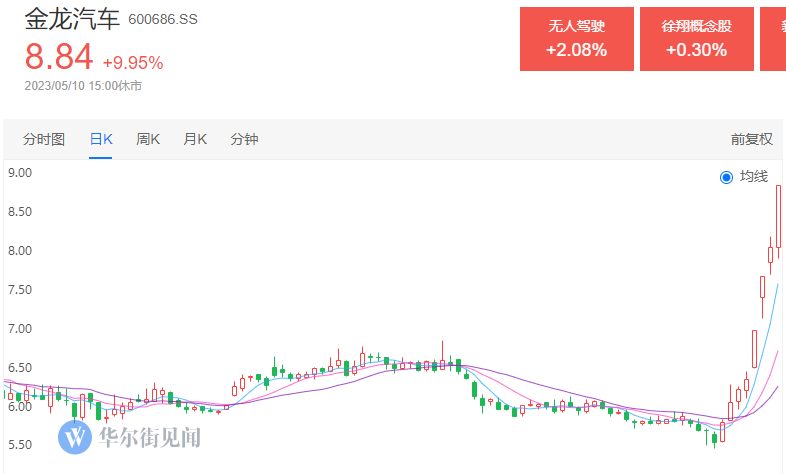Click the ticker code 600686.SS

click(x=163, y=20)
